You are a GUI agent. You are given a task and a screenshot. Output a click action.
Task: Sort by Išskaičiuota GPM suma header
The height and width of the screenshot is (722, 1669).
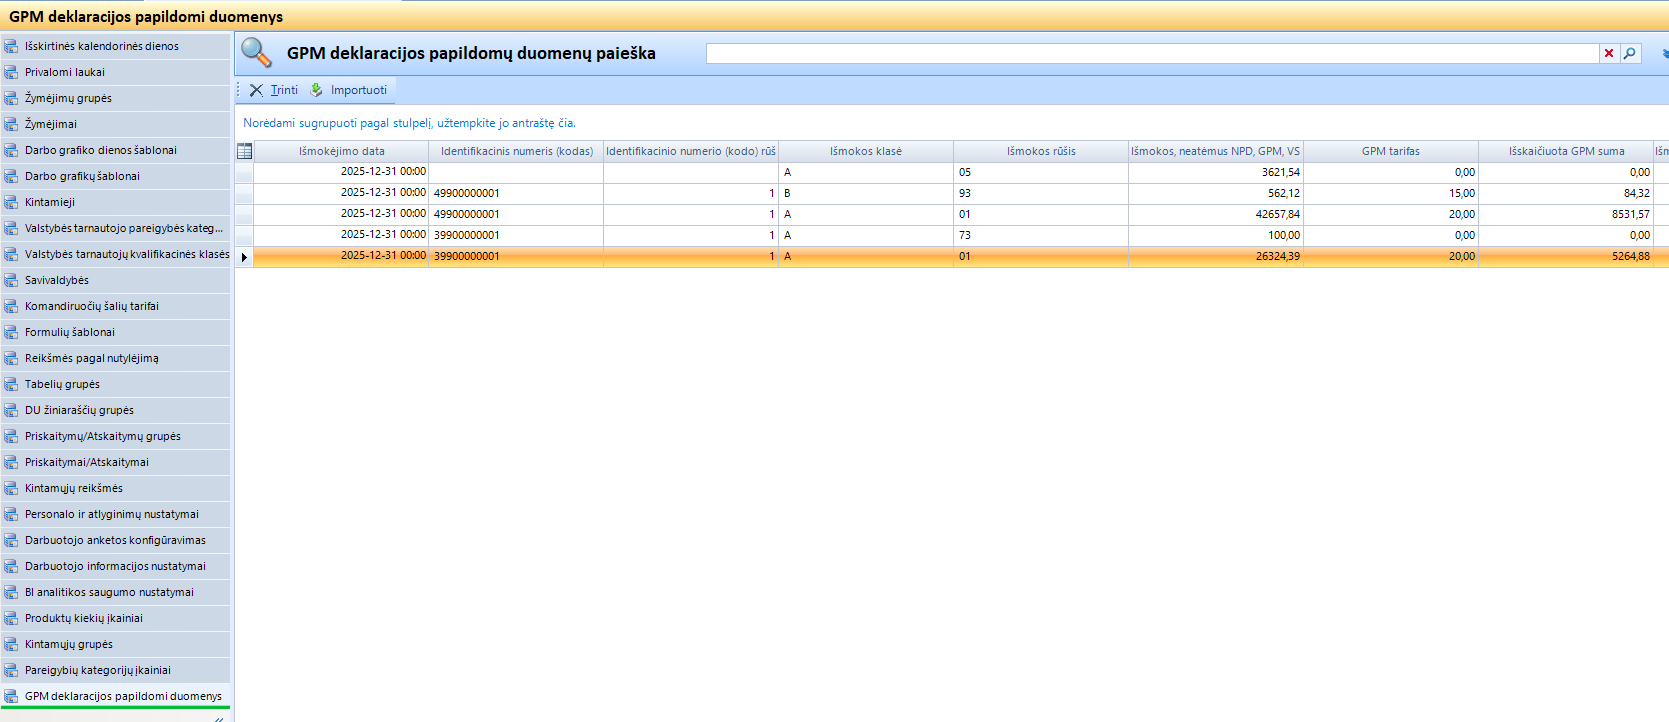click(1566, 151)
